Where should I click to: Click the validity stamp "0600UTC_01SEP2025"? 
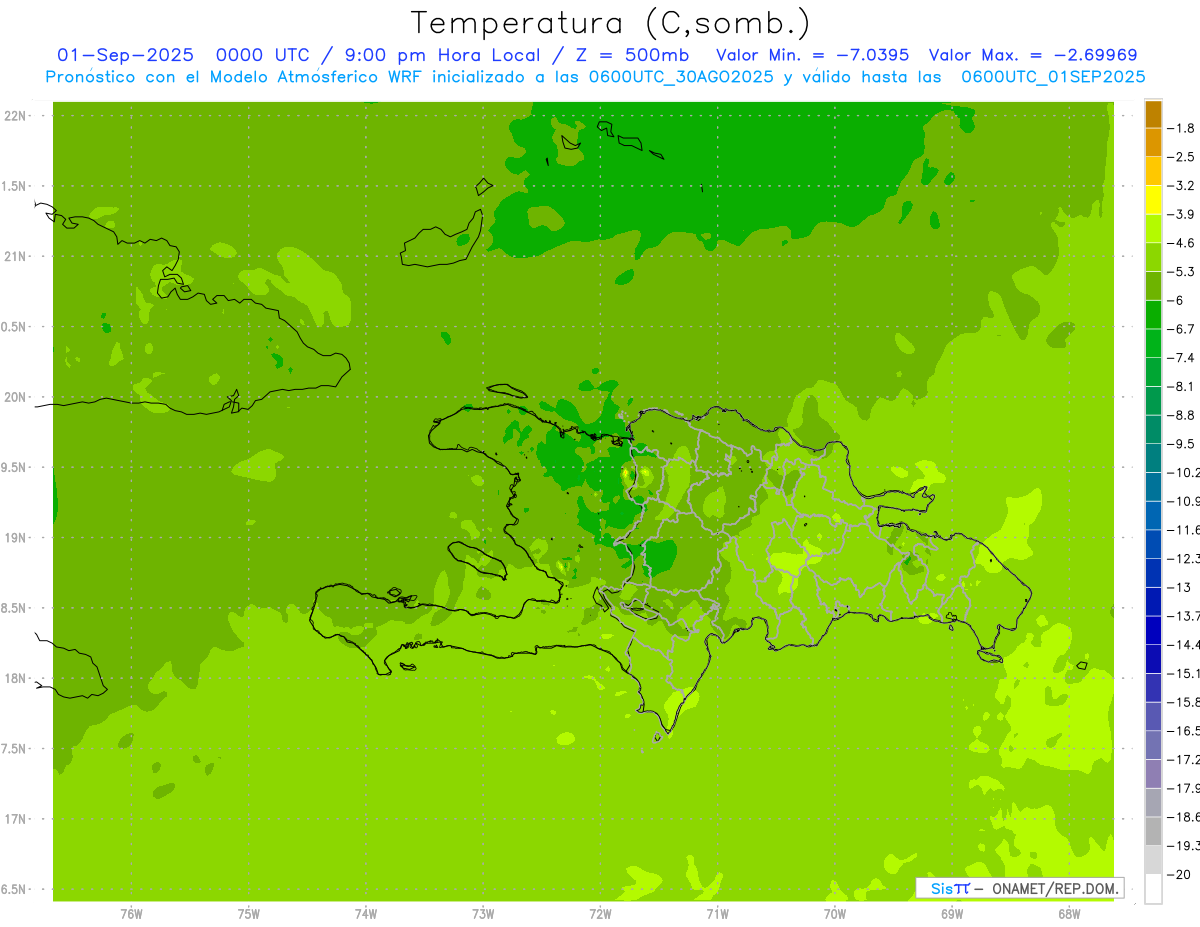click(x=1053, y=77)
